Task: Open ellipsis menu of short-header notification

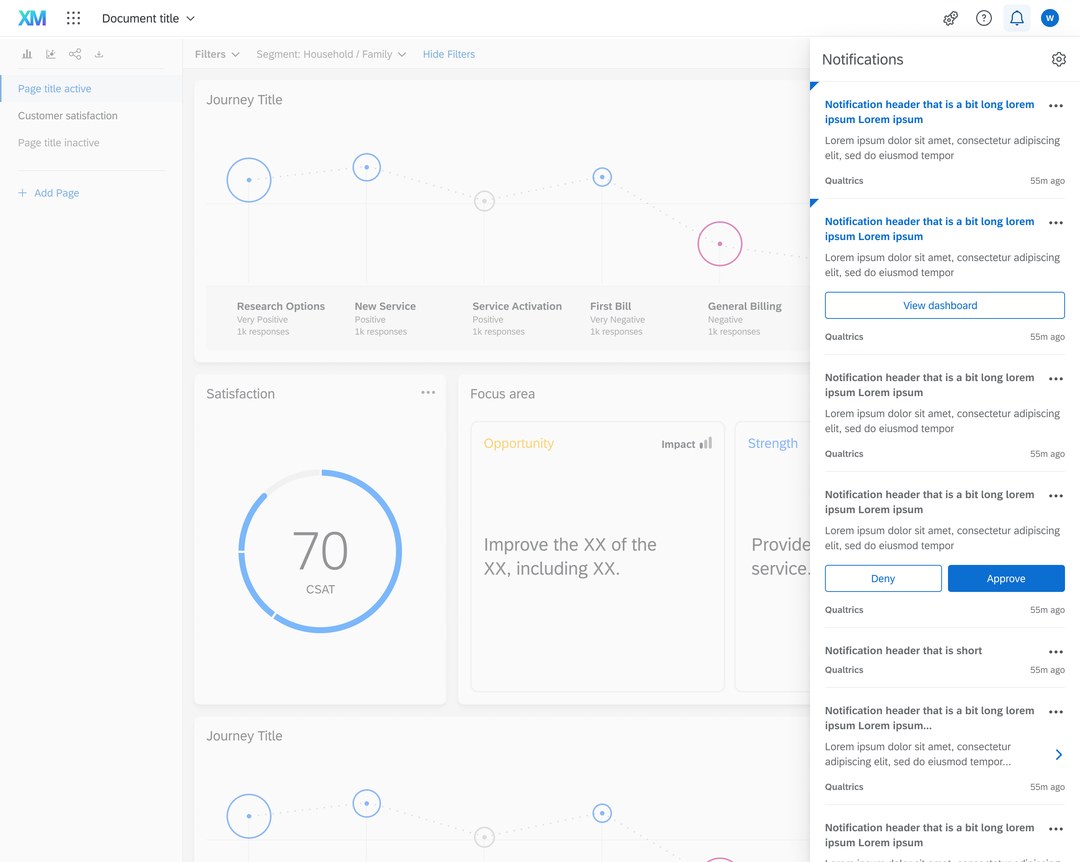Action: pyautogui.click(x=1056, y=652)
